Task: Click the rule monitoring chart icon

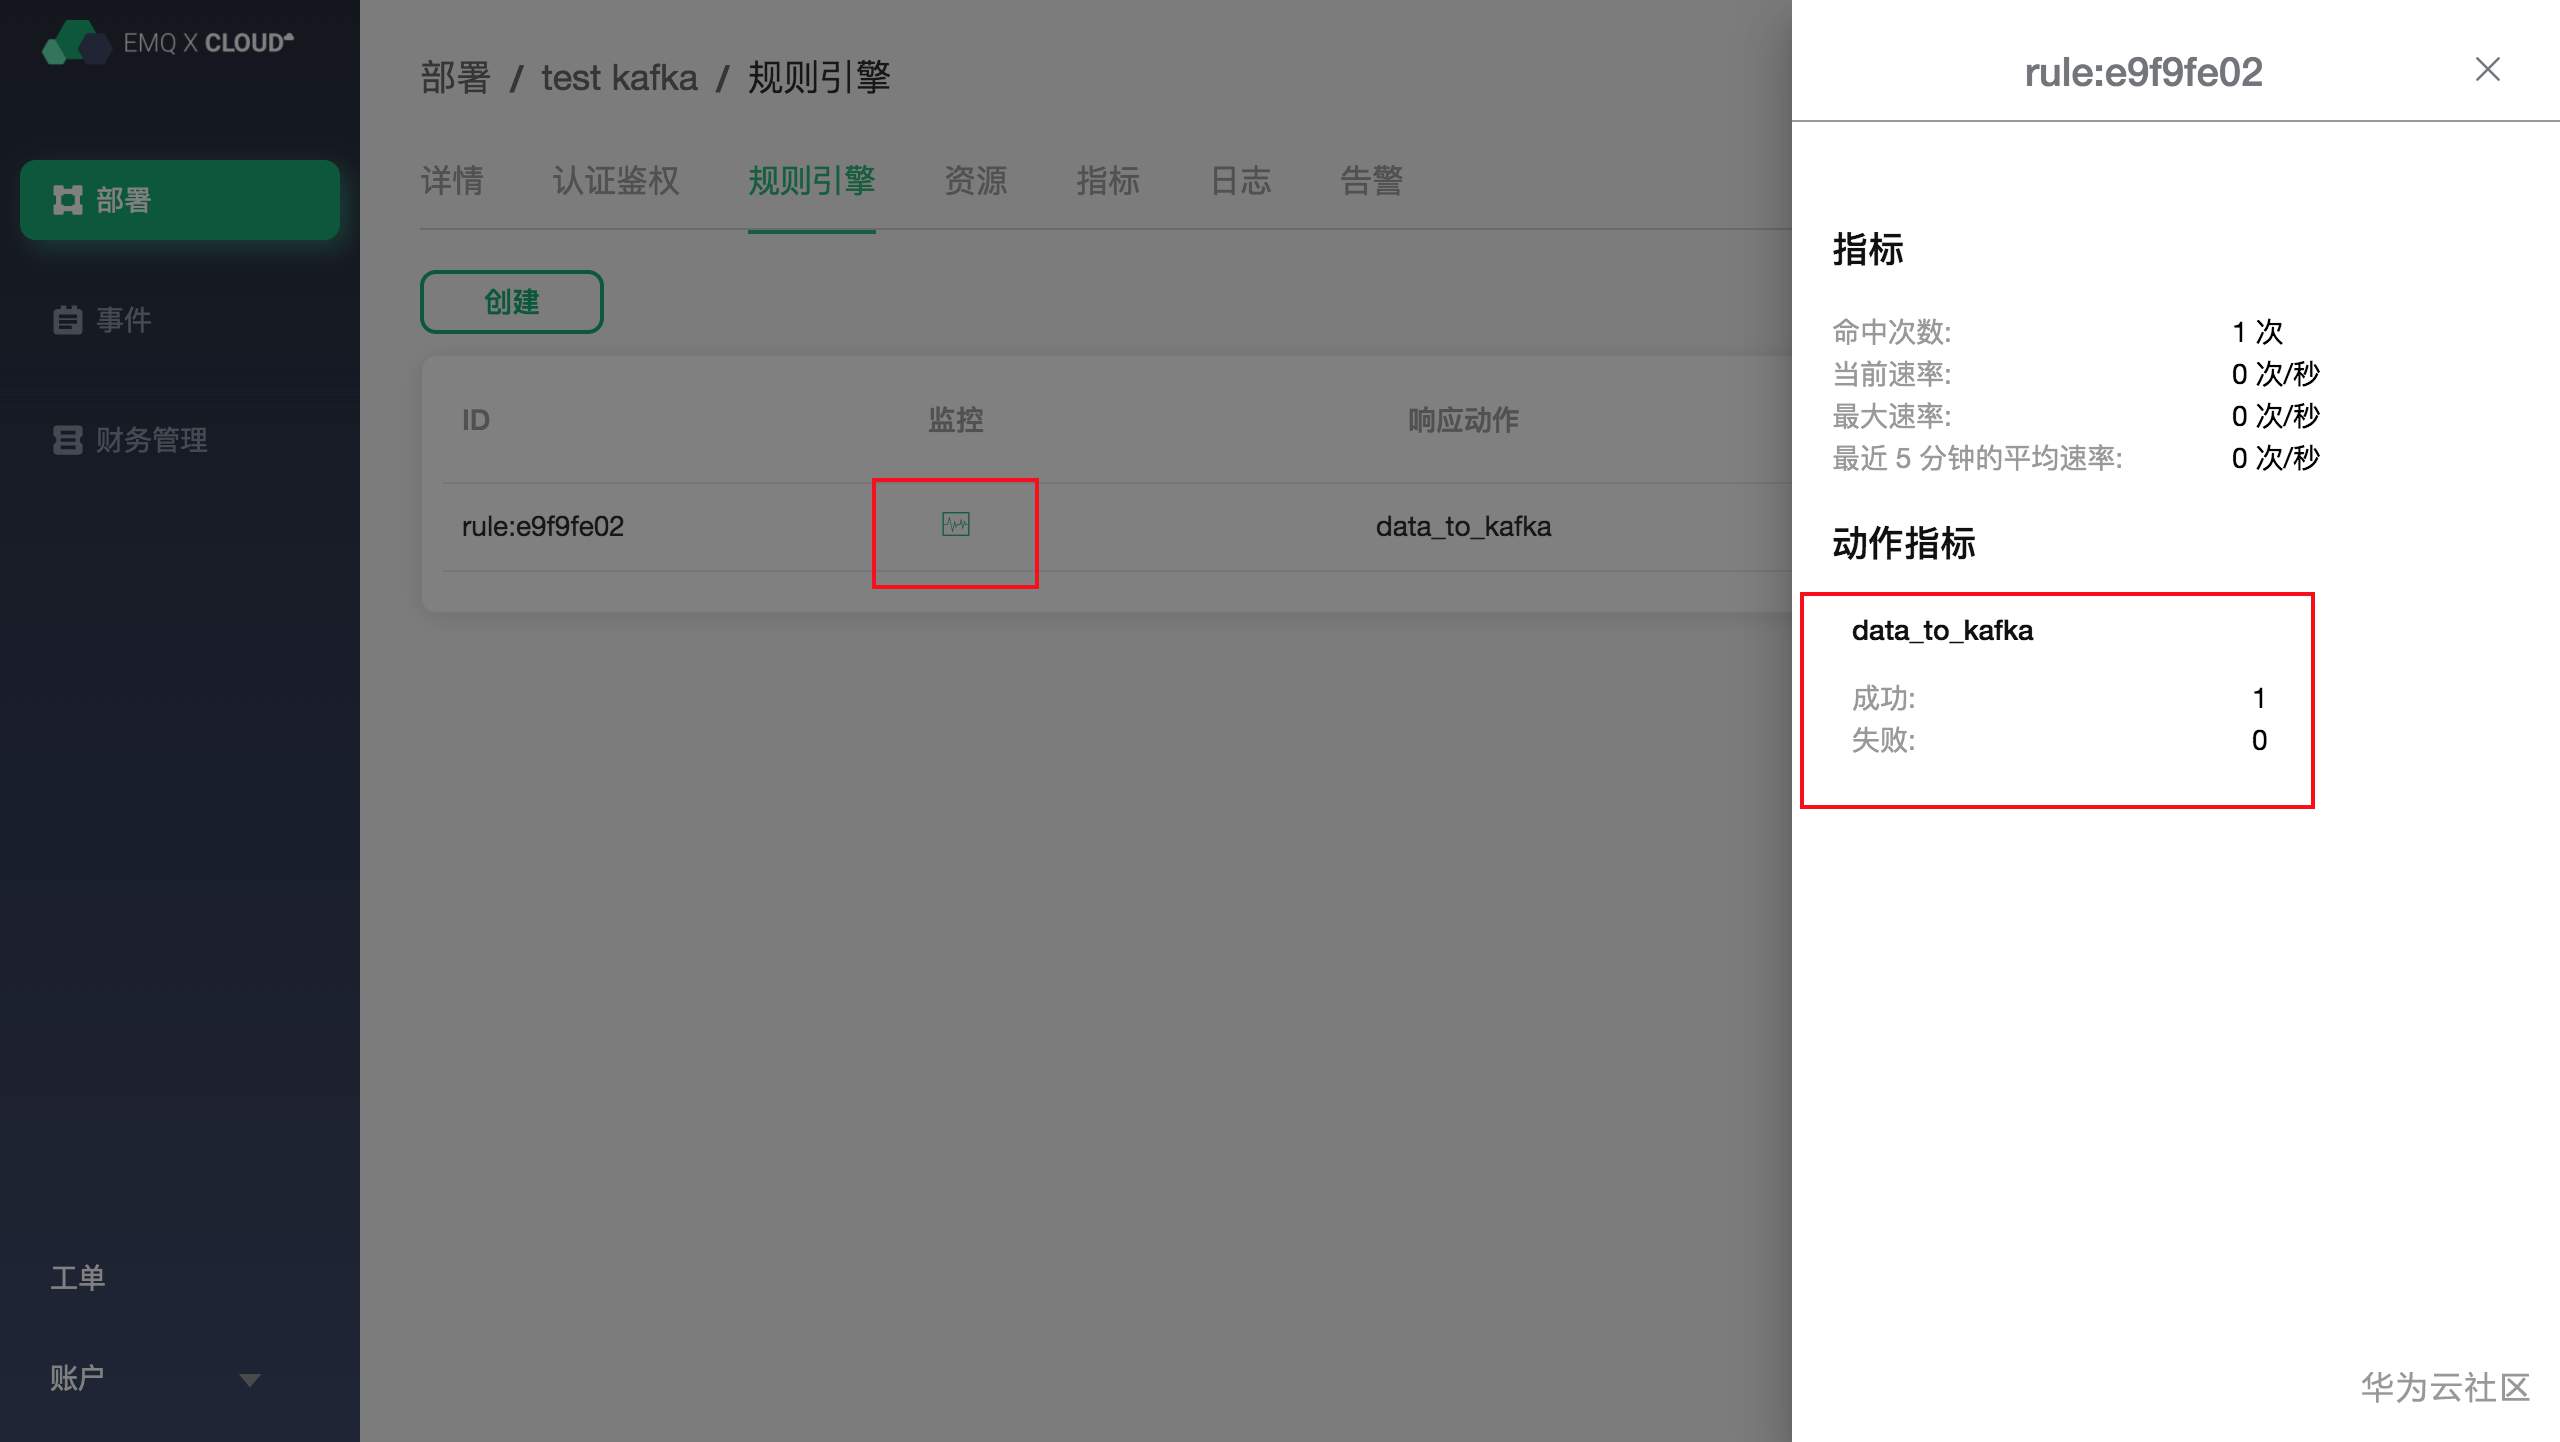Action: click(955, 525)
